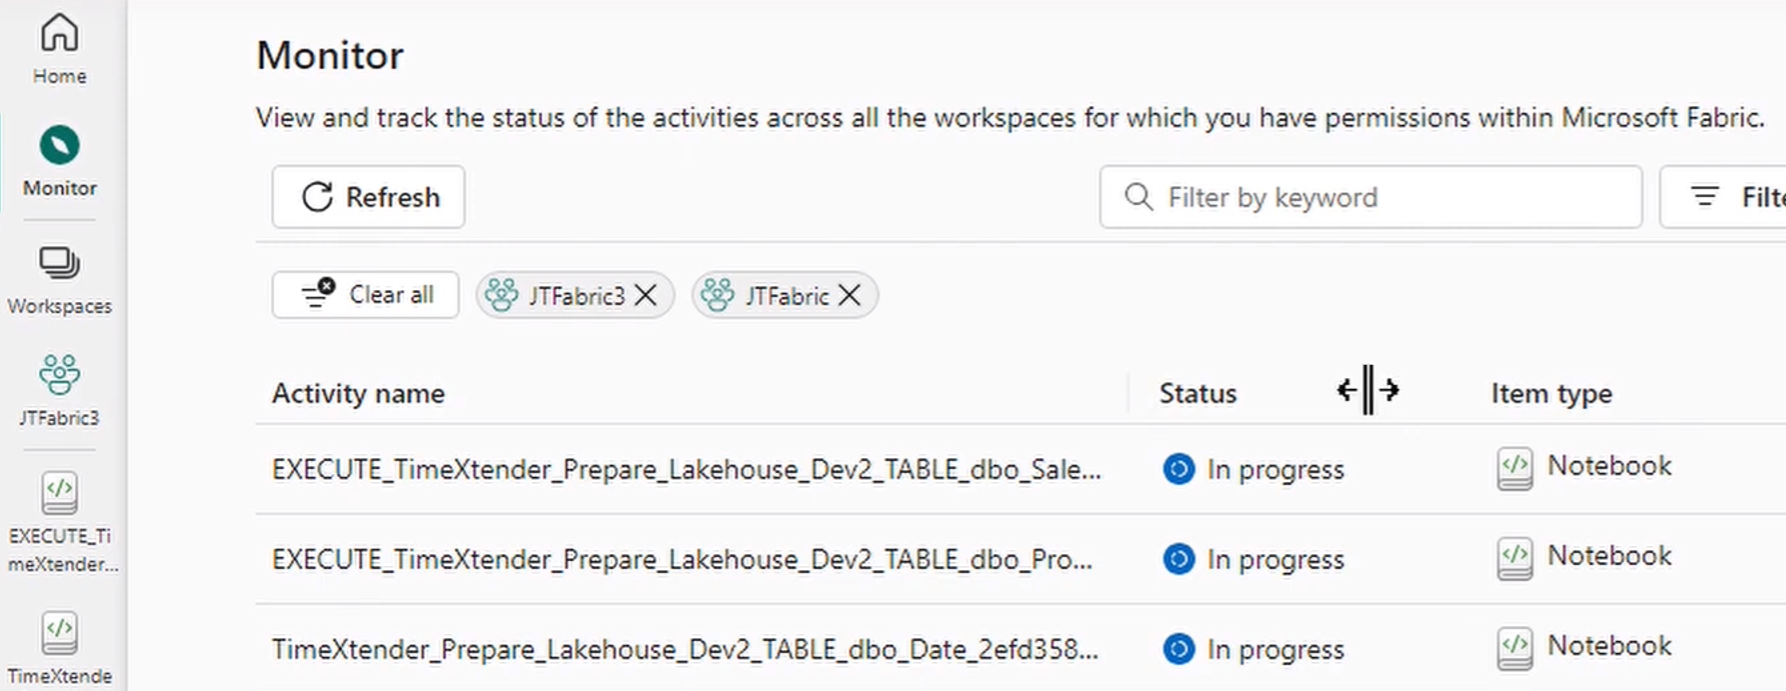The height and width of the screenshot is (691, 1786).
Task: Sort by the Status column header
Action: click(1197, 394)
